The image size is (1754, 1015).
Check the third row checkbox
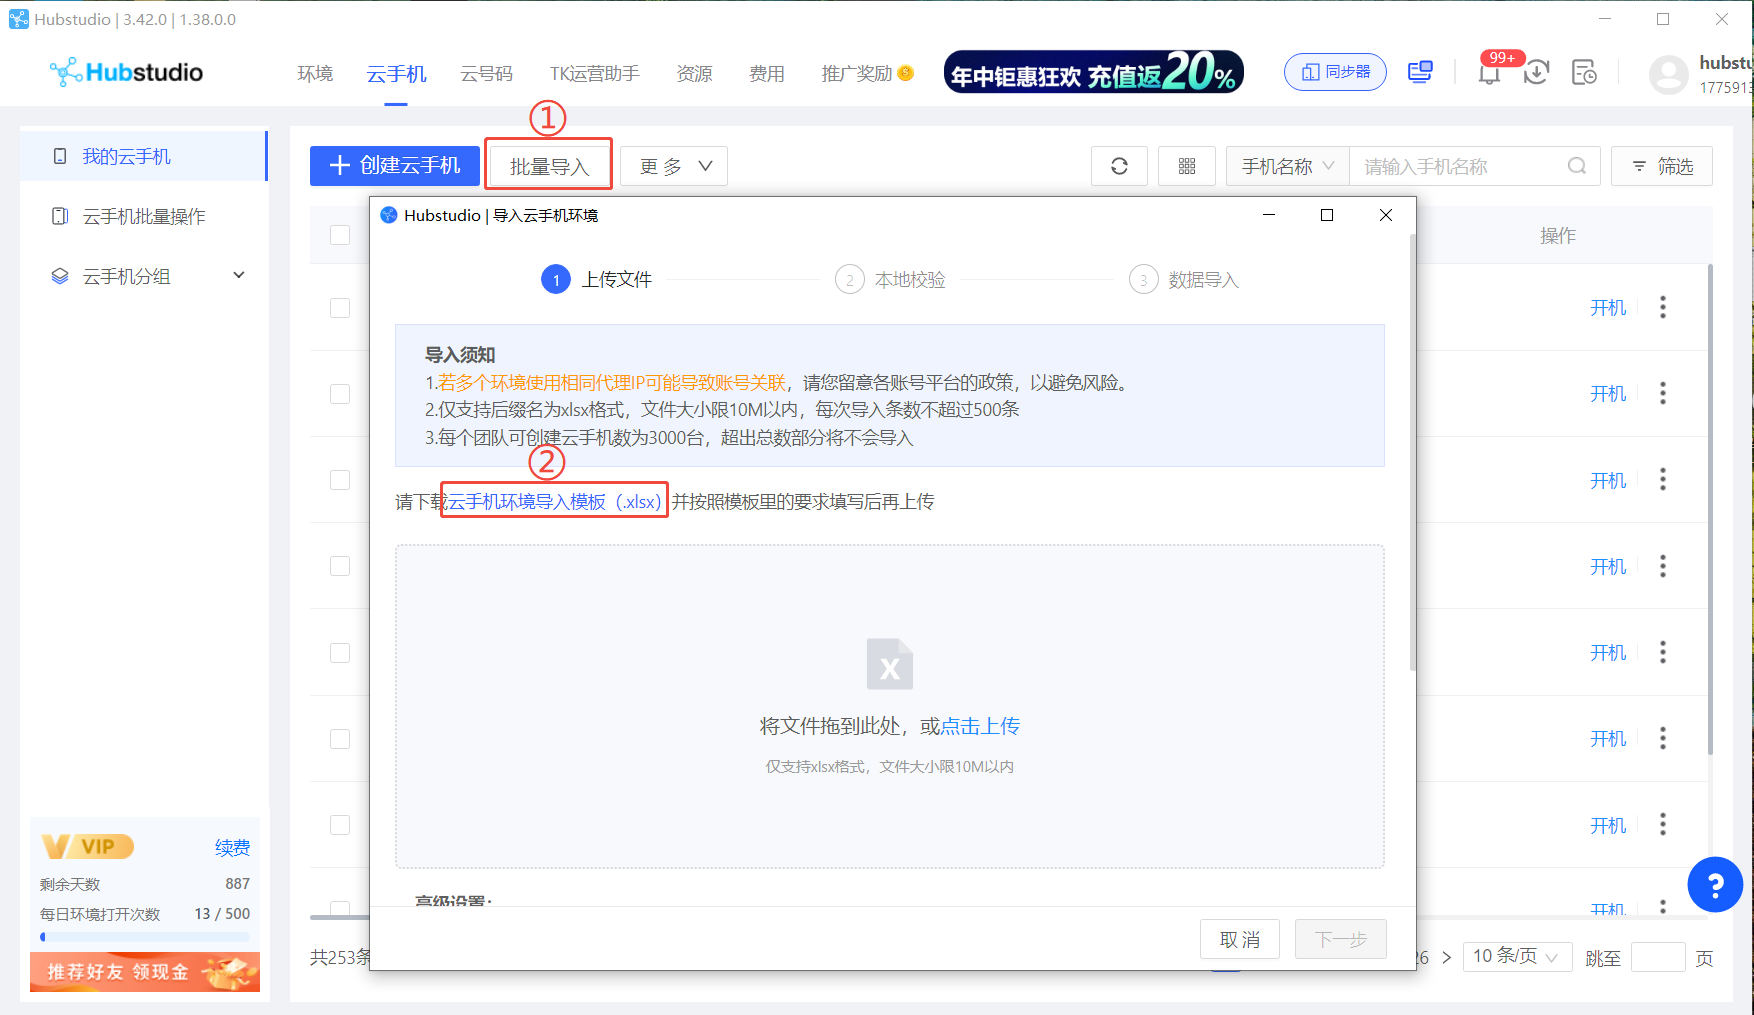[340, 479]
